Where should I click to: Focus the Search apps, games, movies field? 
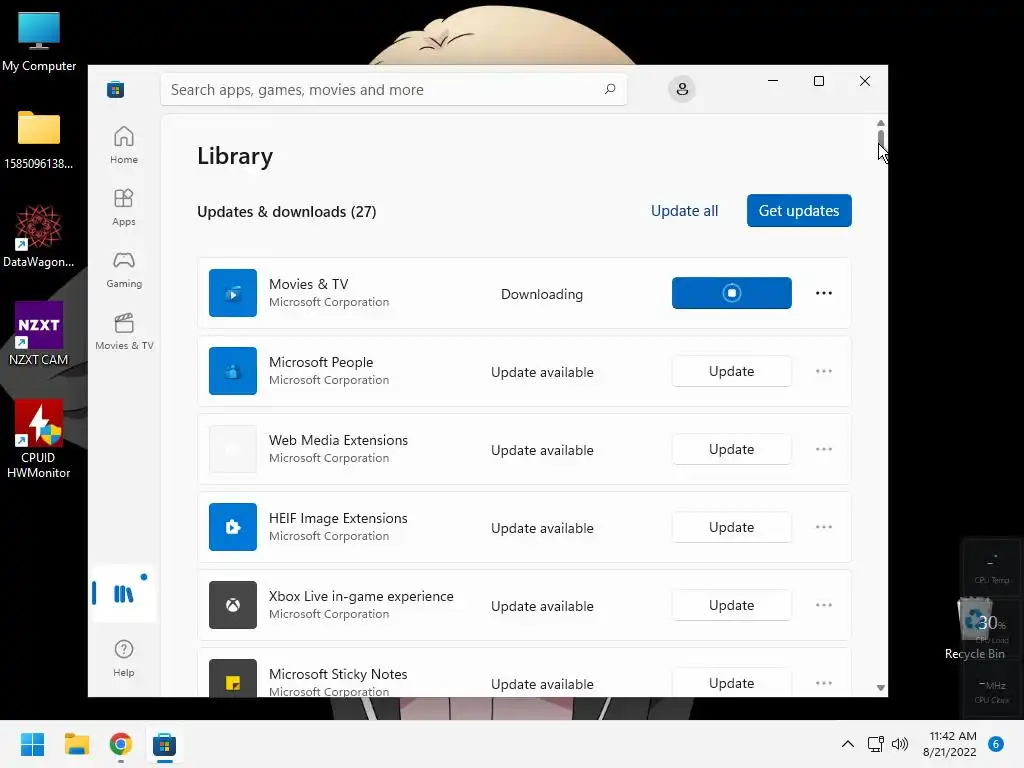394,89
